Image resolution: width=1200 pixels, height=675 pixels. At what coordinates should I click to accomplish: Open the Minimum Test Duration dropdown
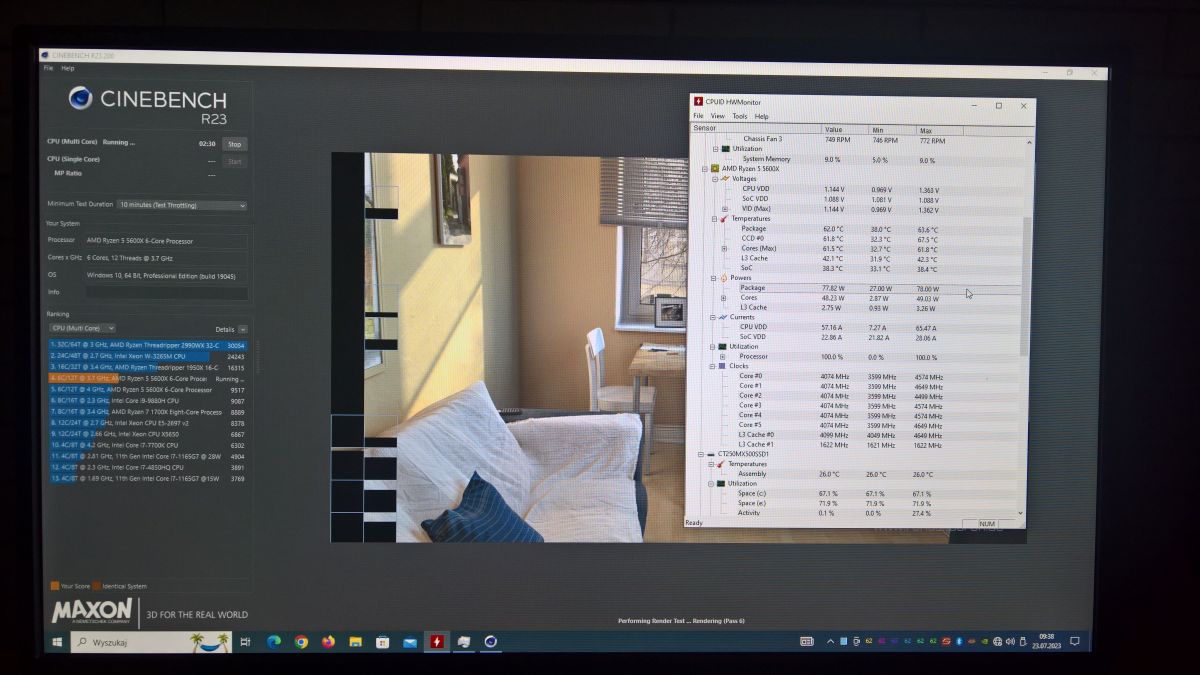(x=182, y=205)
